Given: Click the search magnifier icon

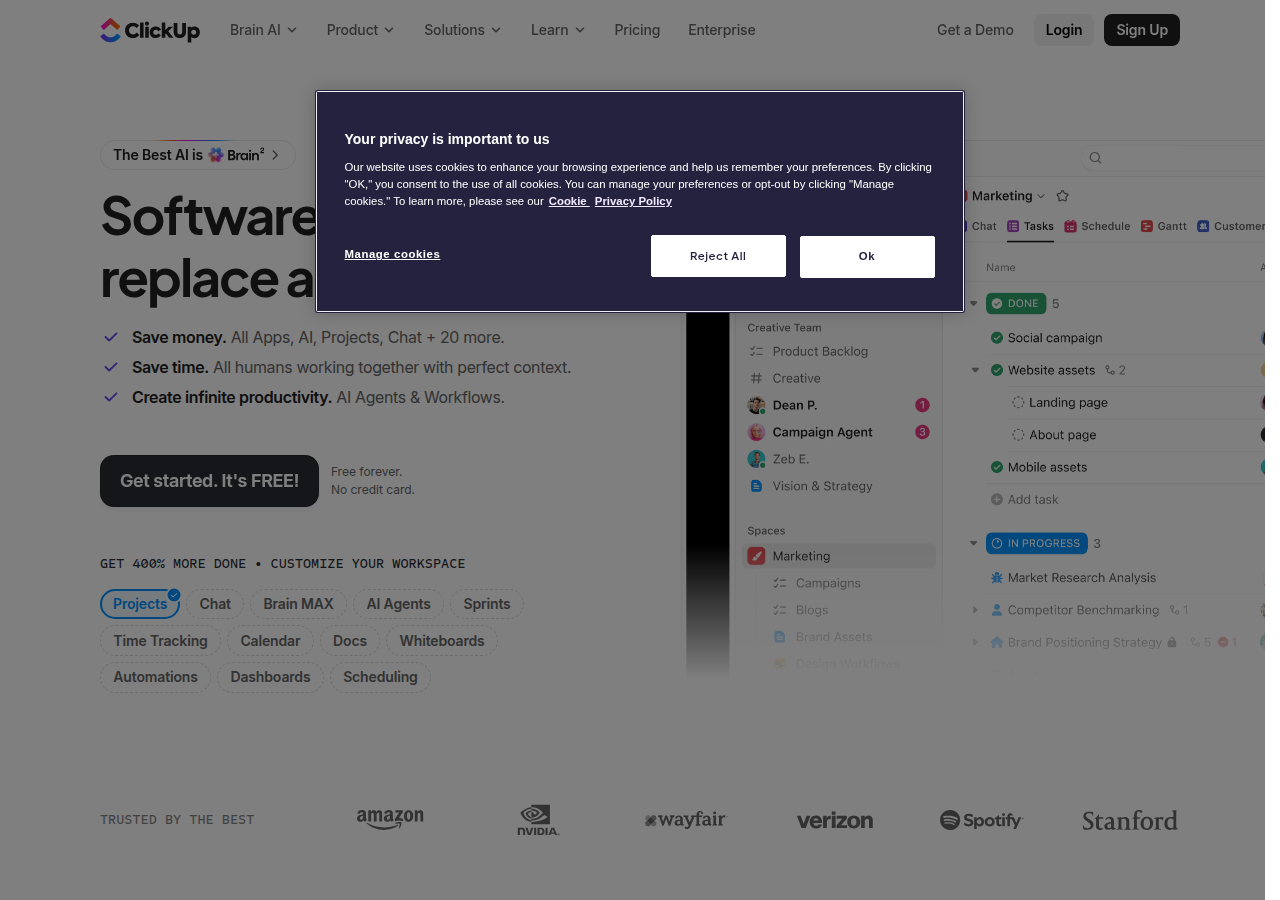Looking at the screenshot, I should coord(1095,158).
